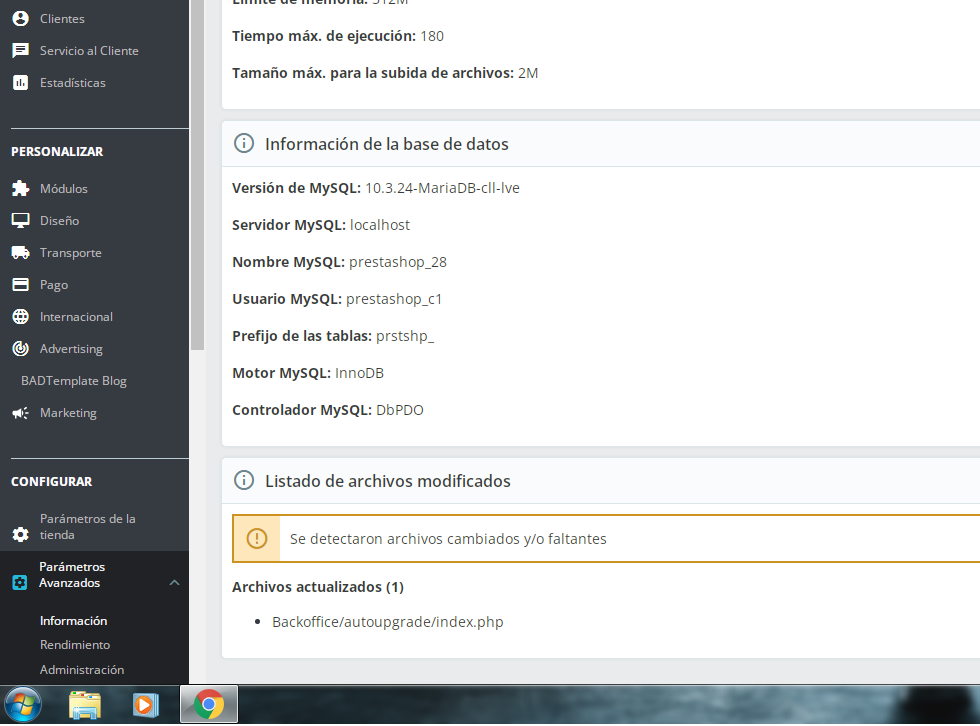Open the Clientes menu
The image size is (980, 726).
coord(62,19)
